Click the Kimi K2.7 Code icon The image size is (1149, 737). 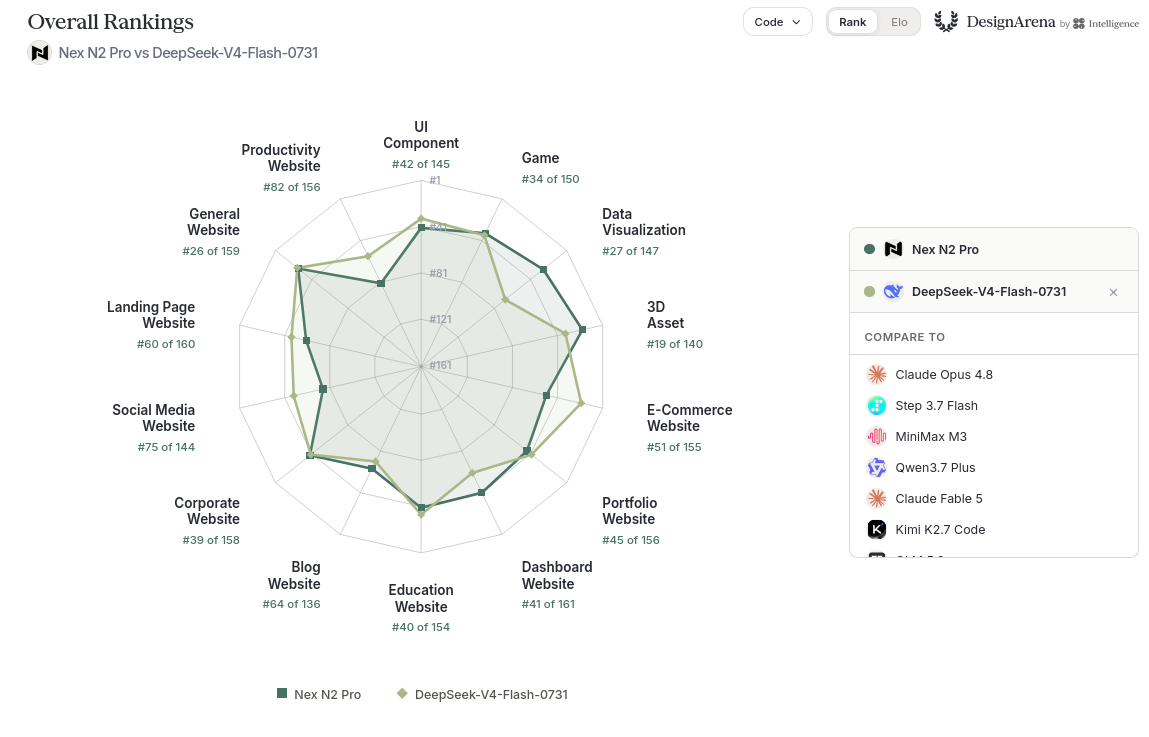[x=876, y=529]
